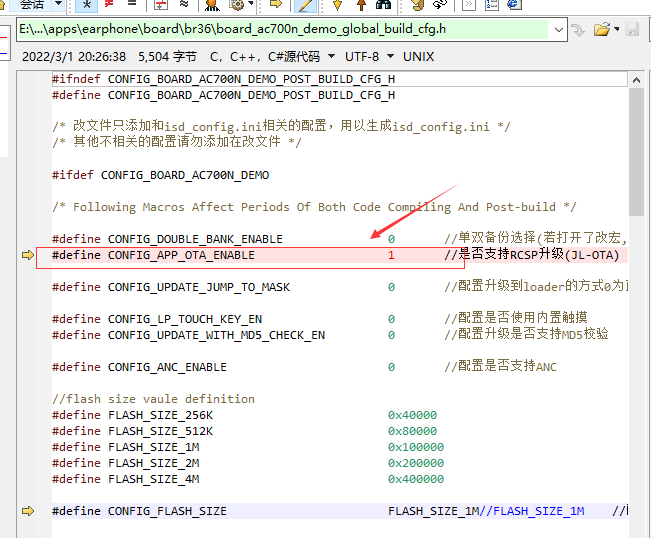Click CONFIG_DOUBLE_BANK_ENABLE in the code
The width and height of the screenshot is (651, 538).
click(x=195, y=239)
